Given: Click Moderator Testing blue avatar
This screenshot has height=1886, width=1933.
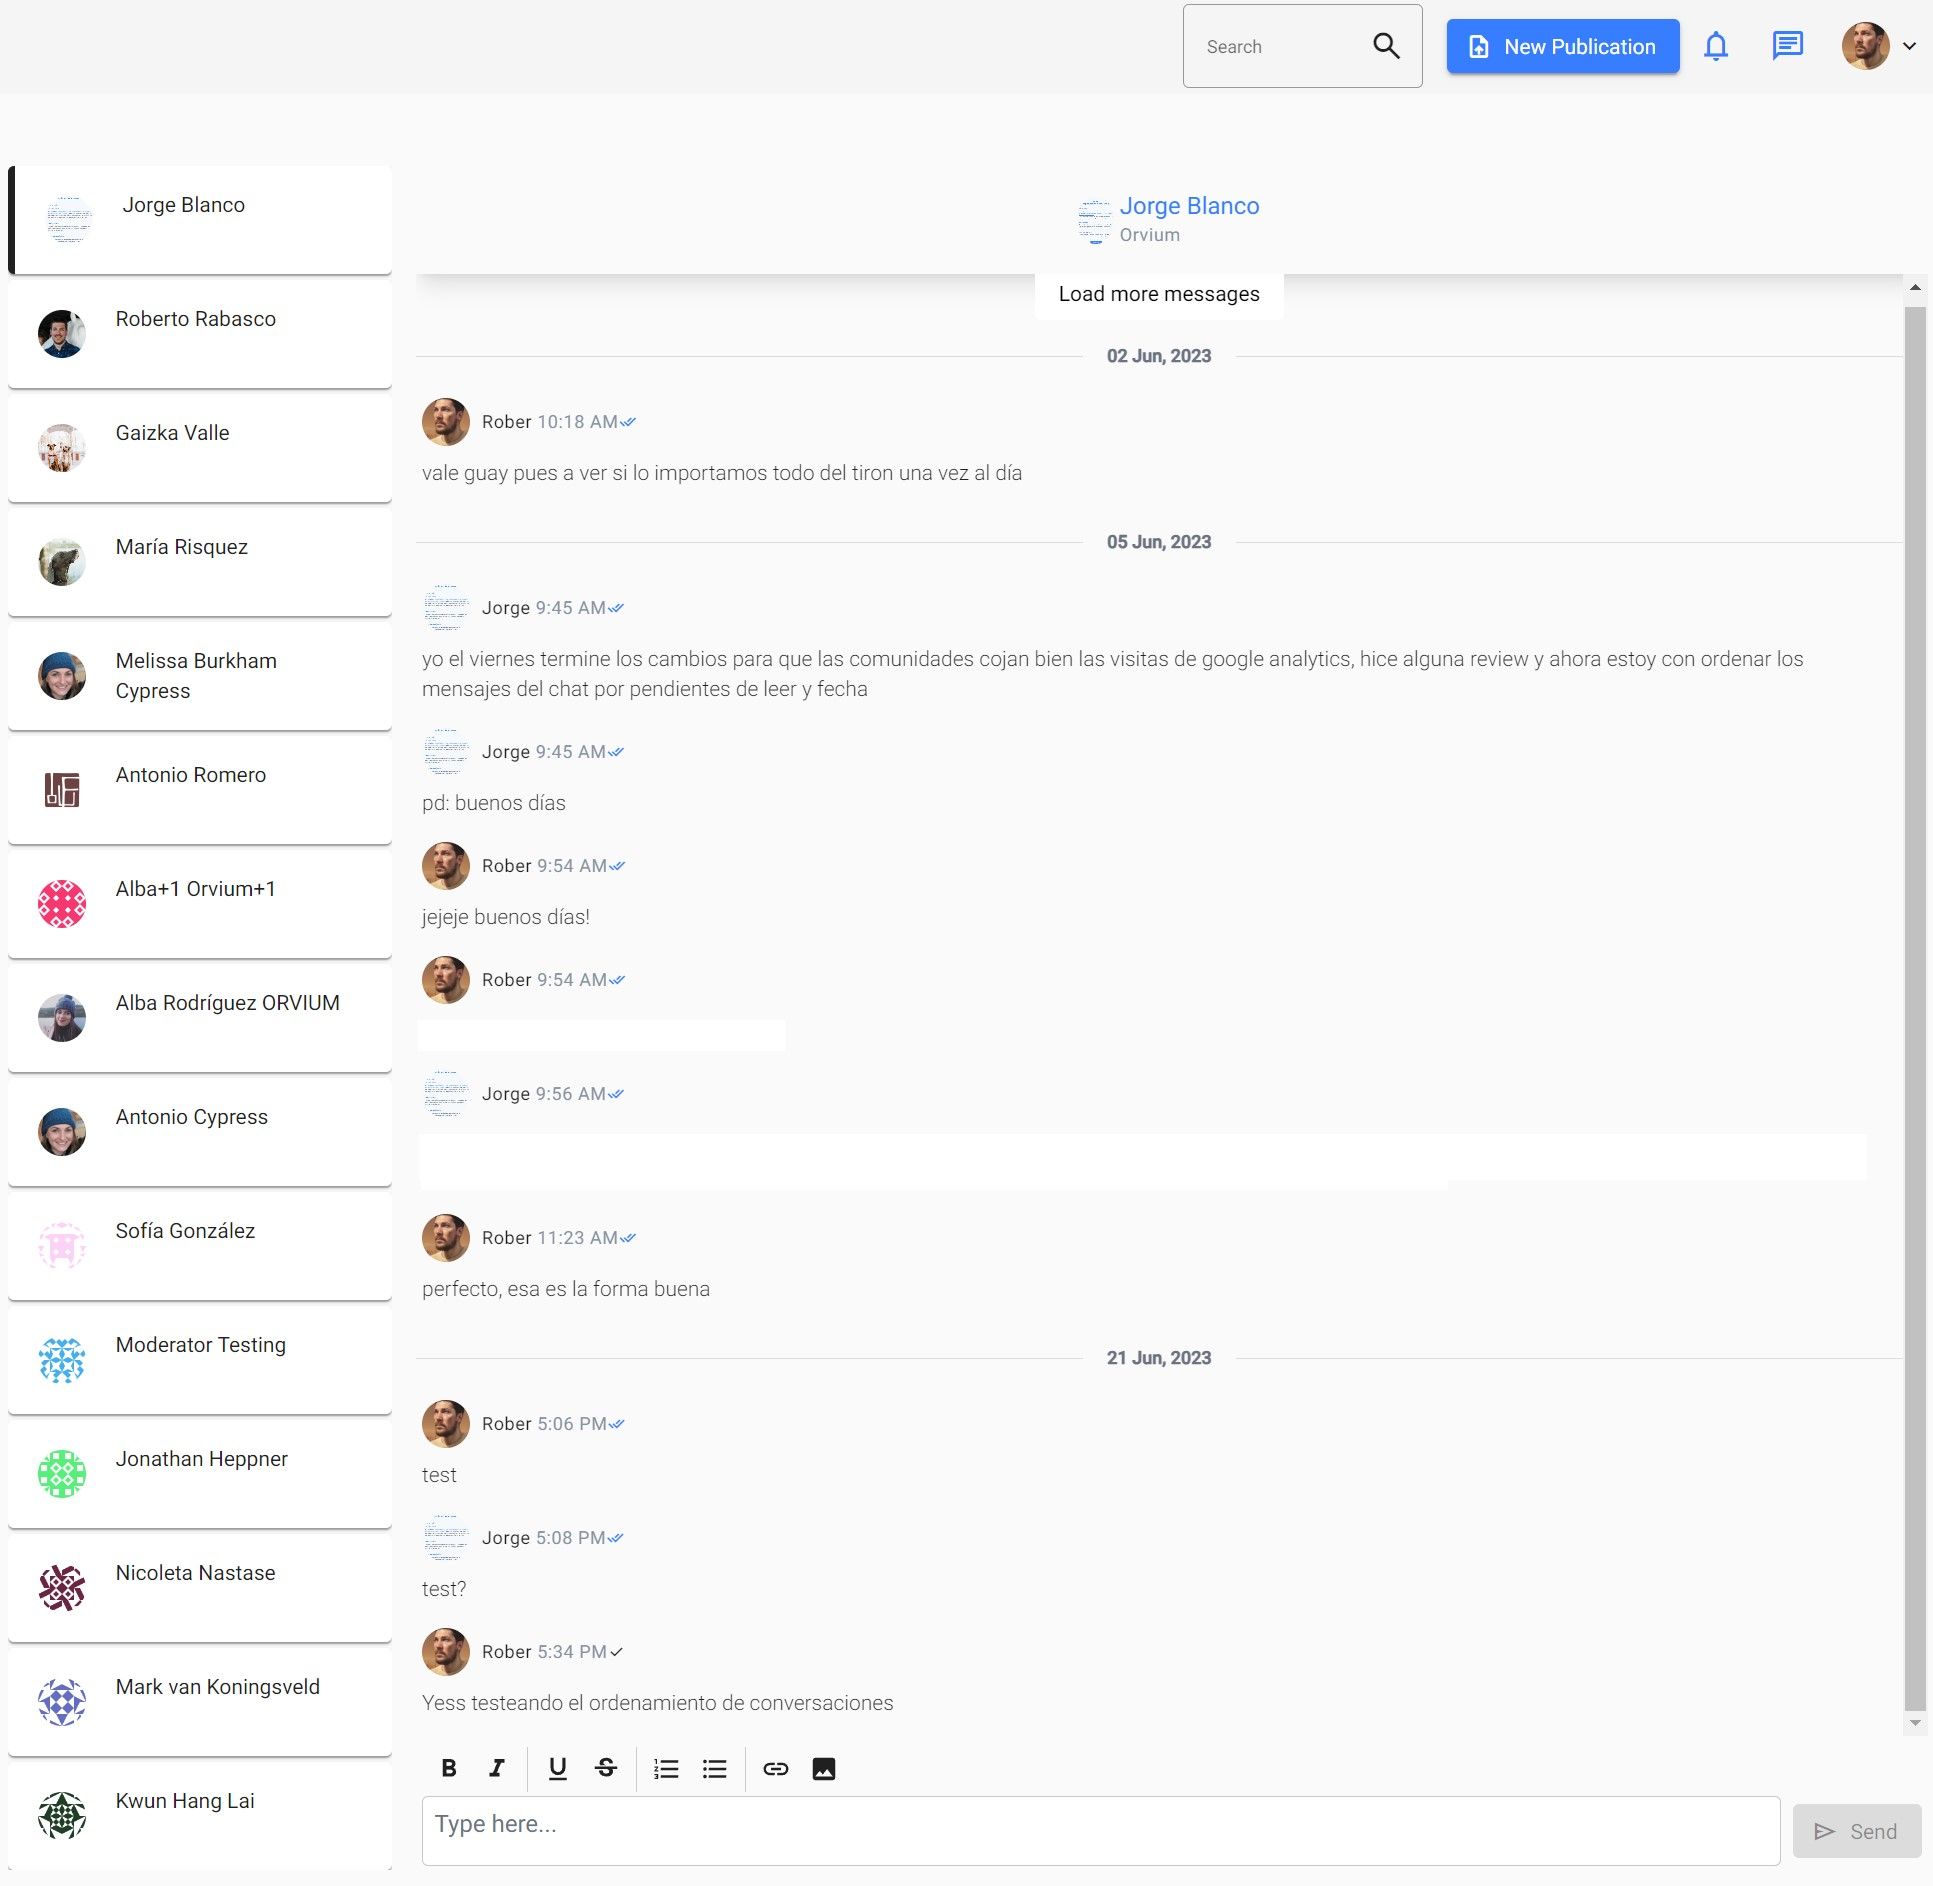Looking at the screenshot, I should [x=62, y=1360].
